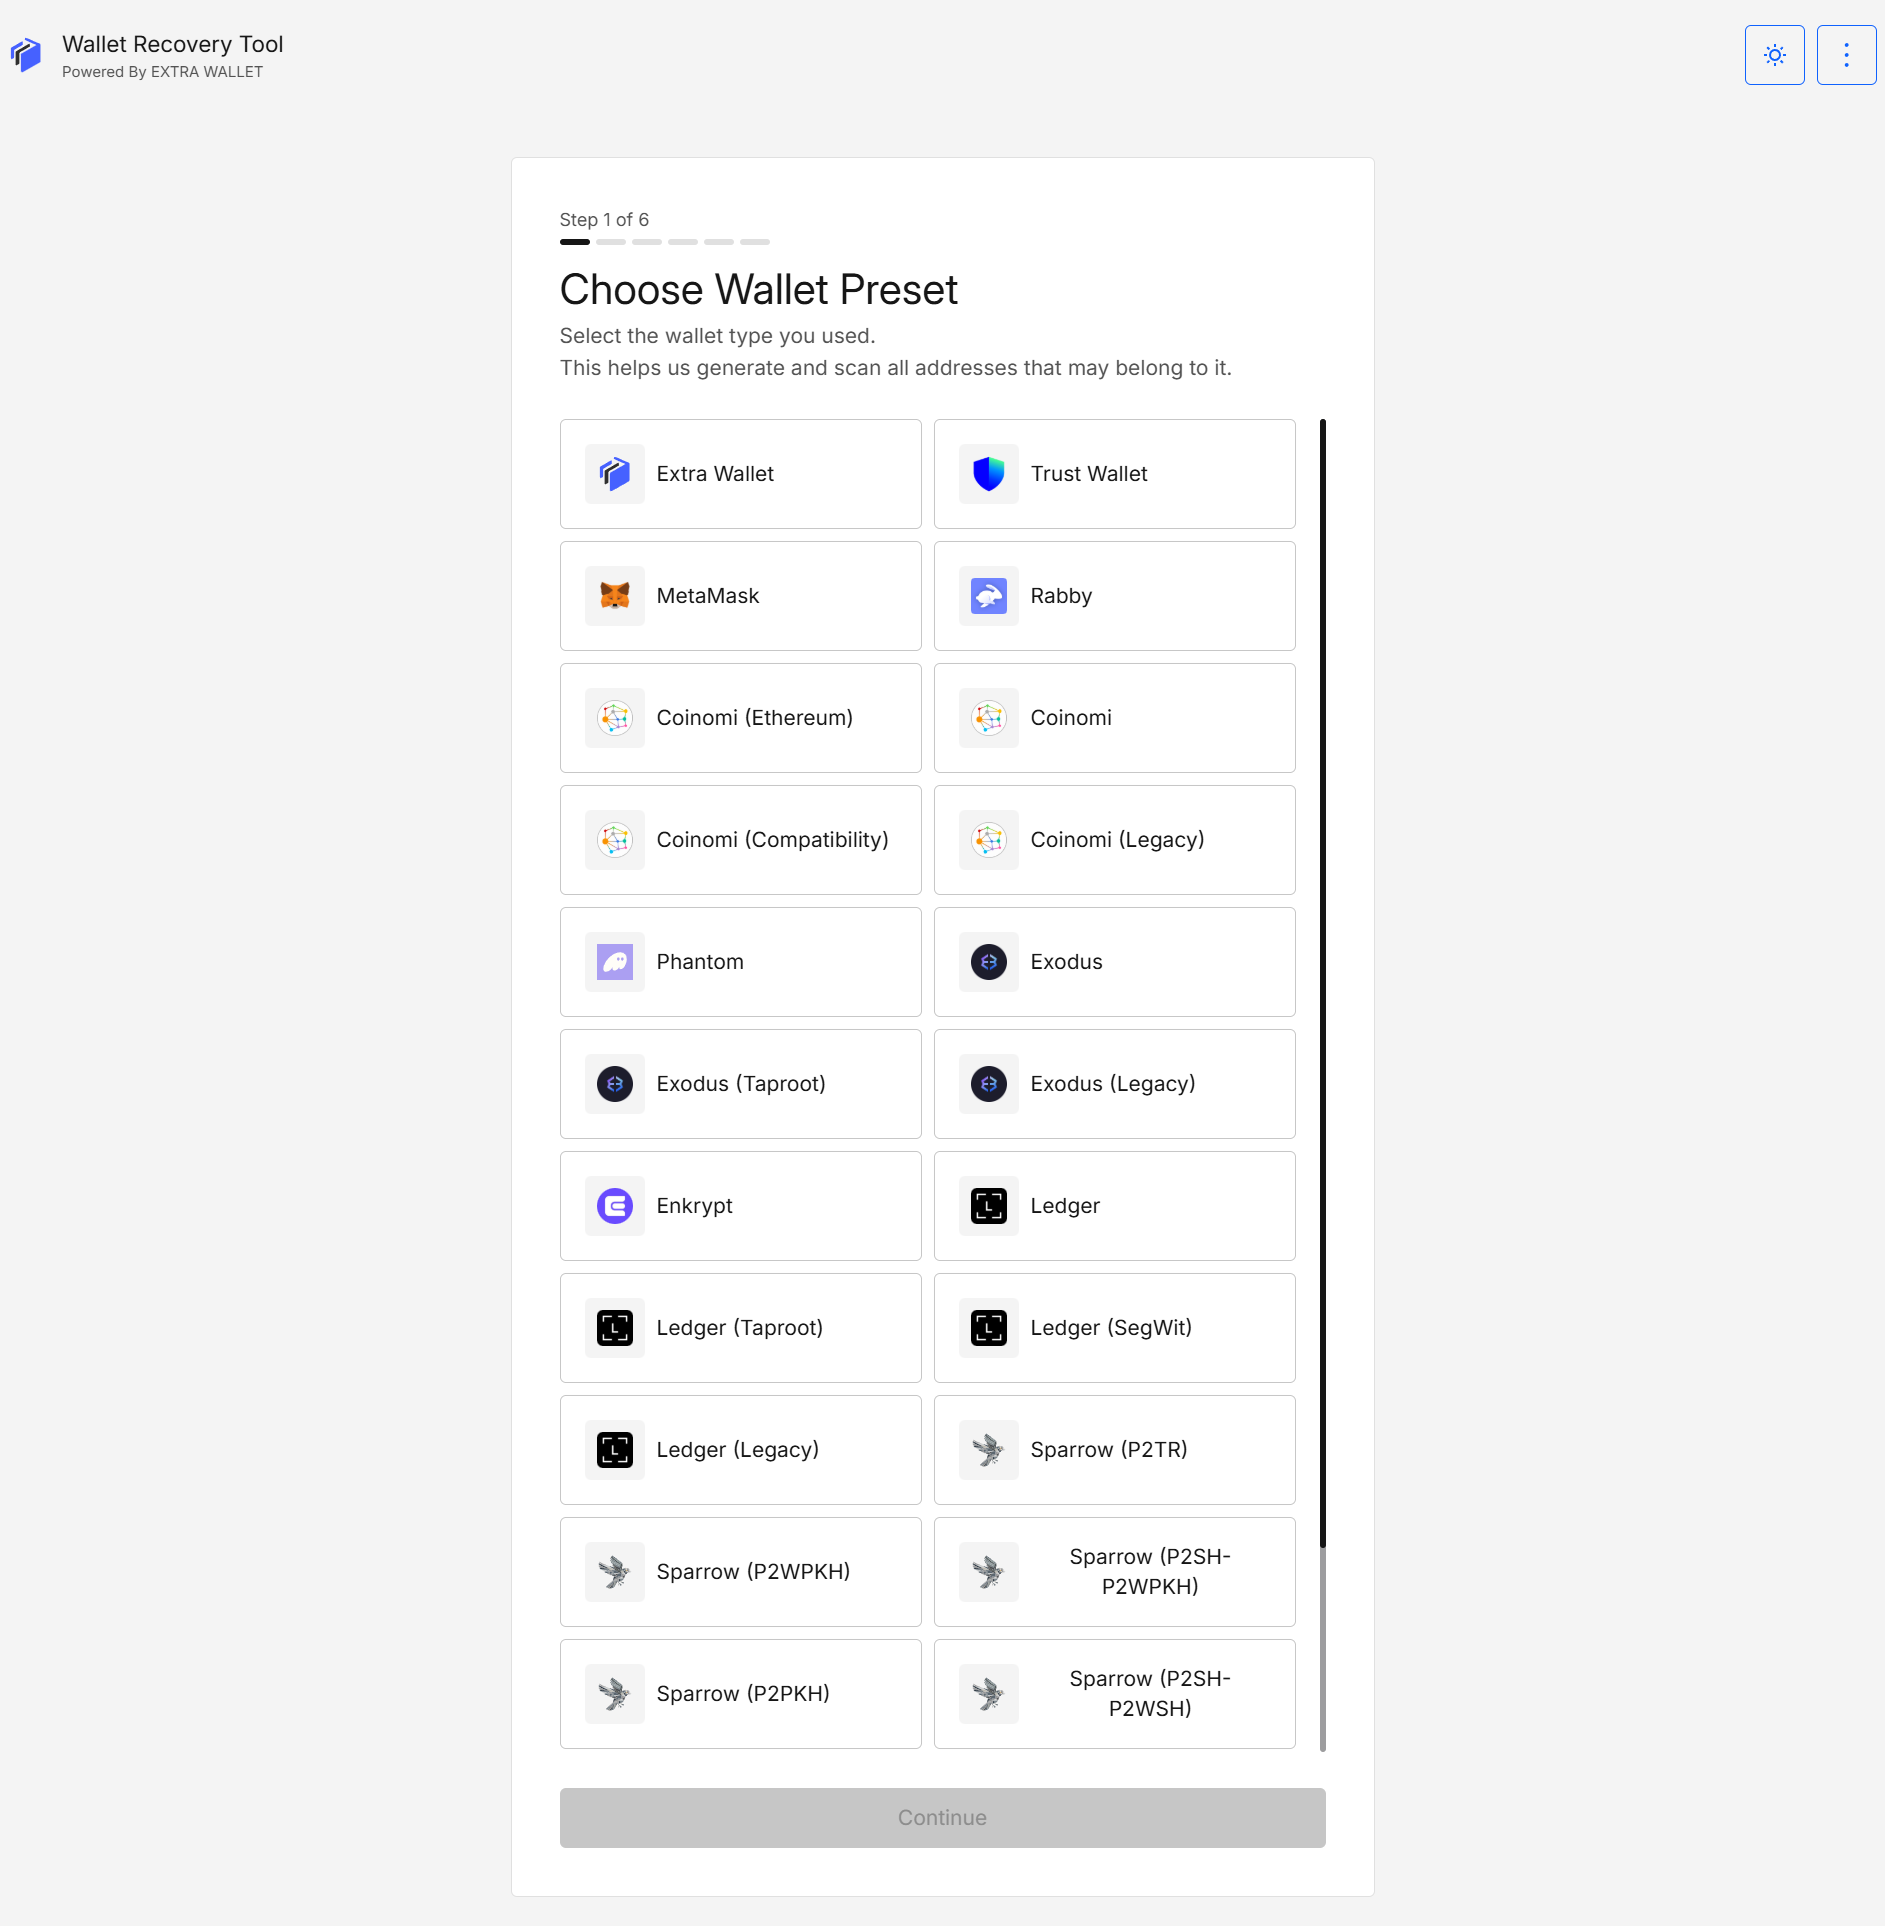1885x1926 pixels.
Task: Select the Coinomi (Legacy) preset
Action: [x=1114, y=839]
